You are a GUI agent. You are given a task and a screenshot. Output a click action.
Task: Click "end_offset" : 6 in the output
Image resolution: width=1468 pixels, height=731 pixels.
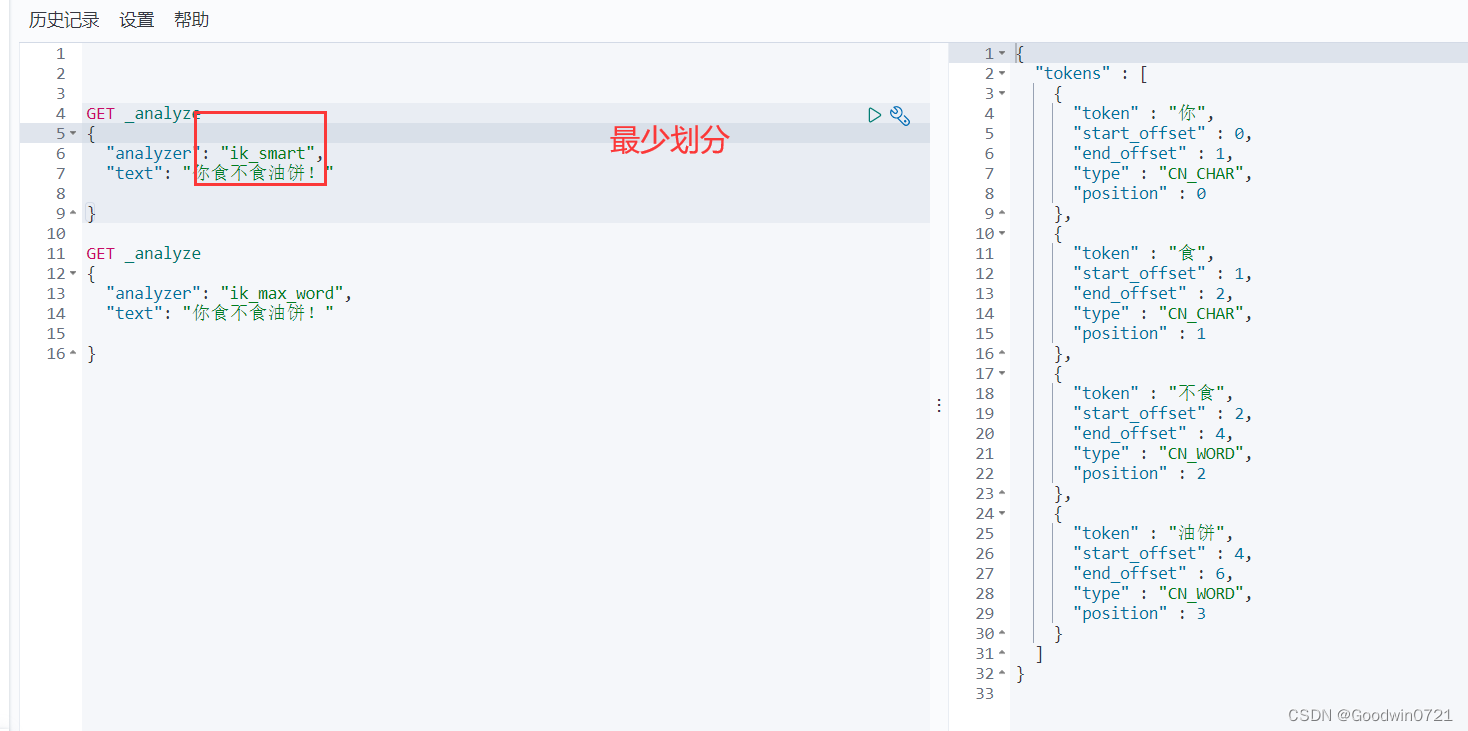(1149, 573)
